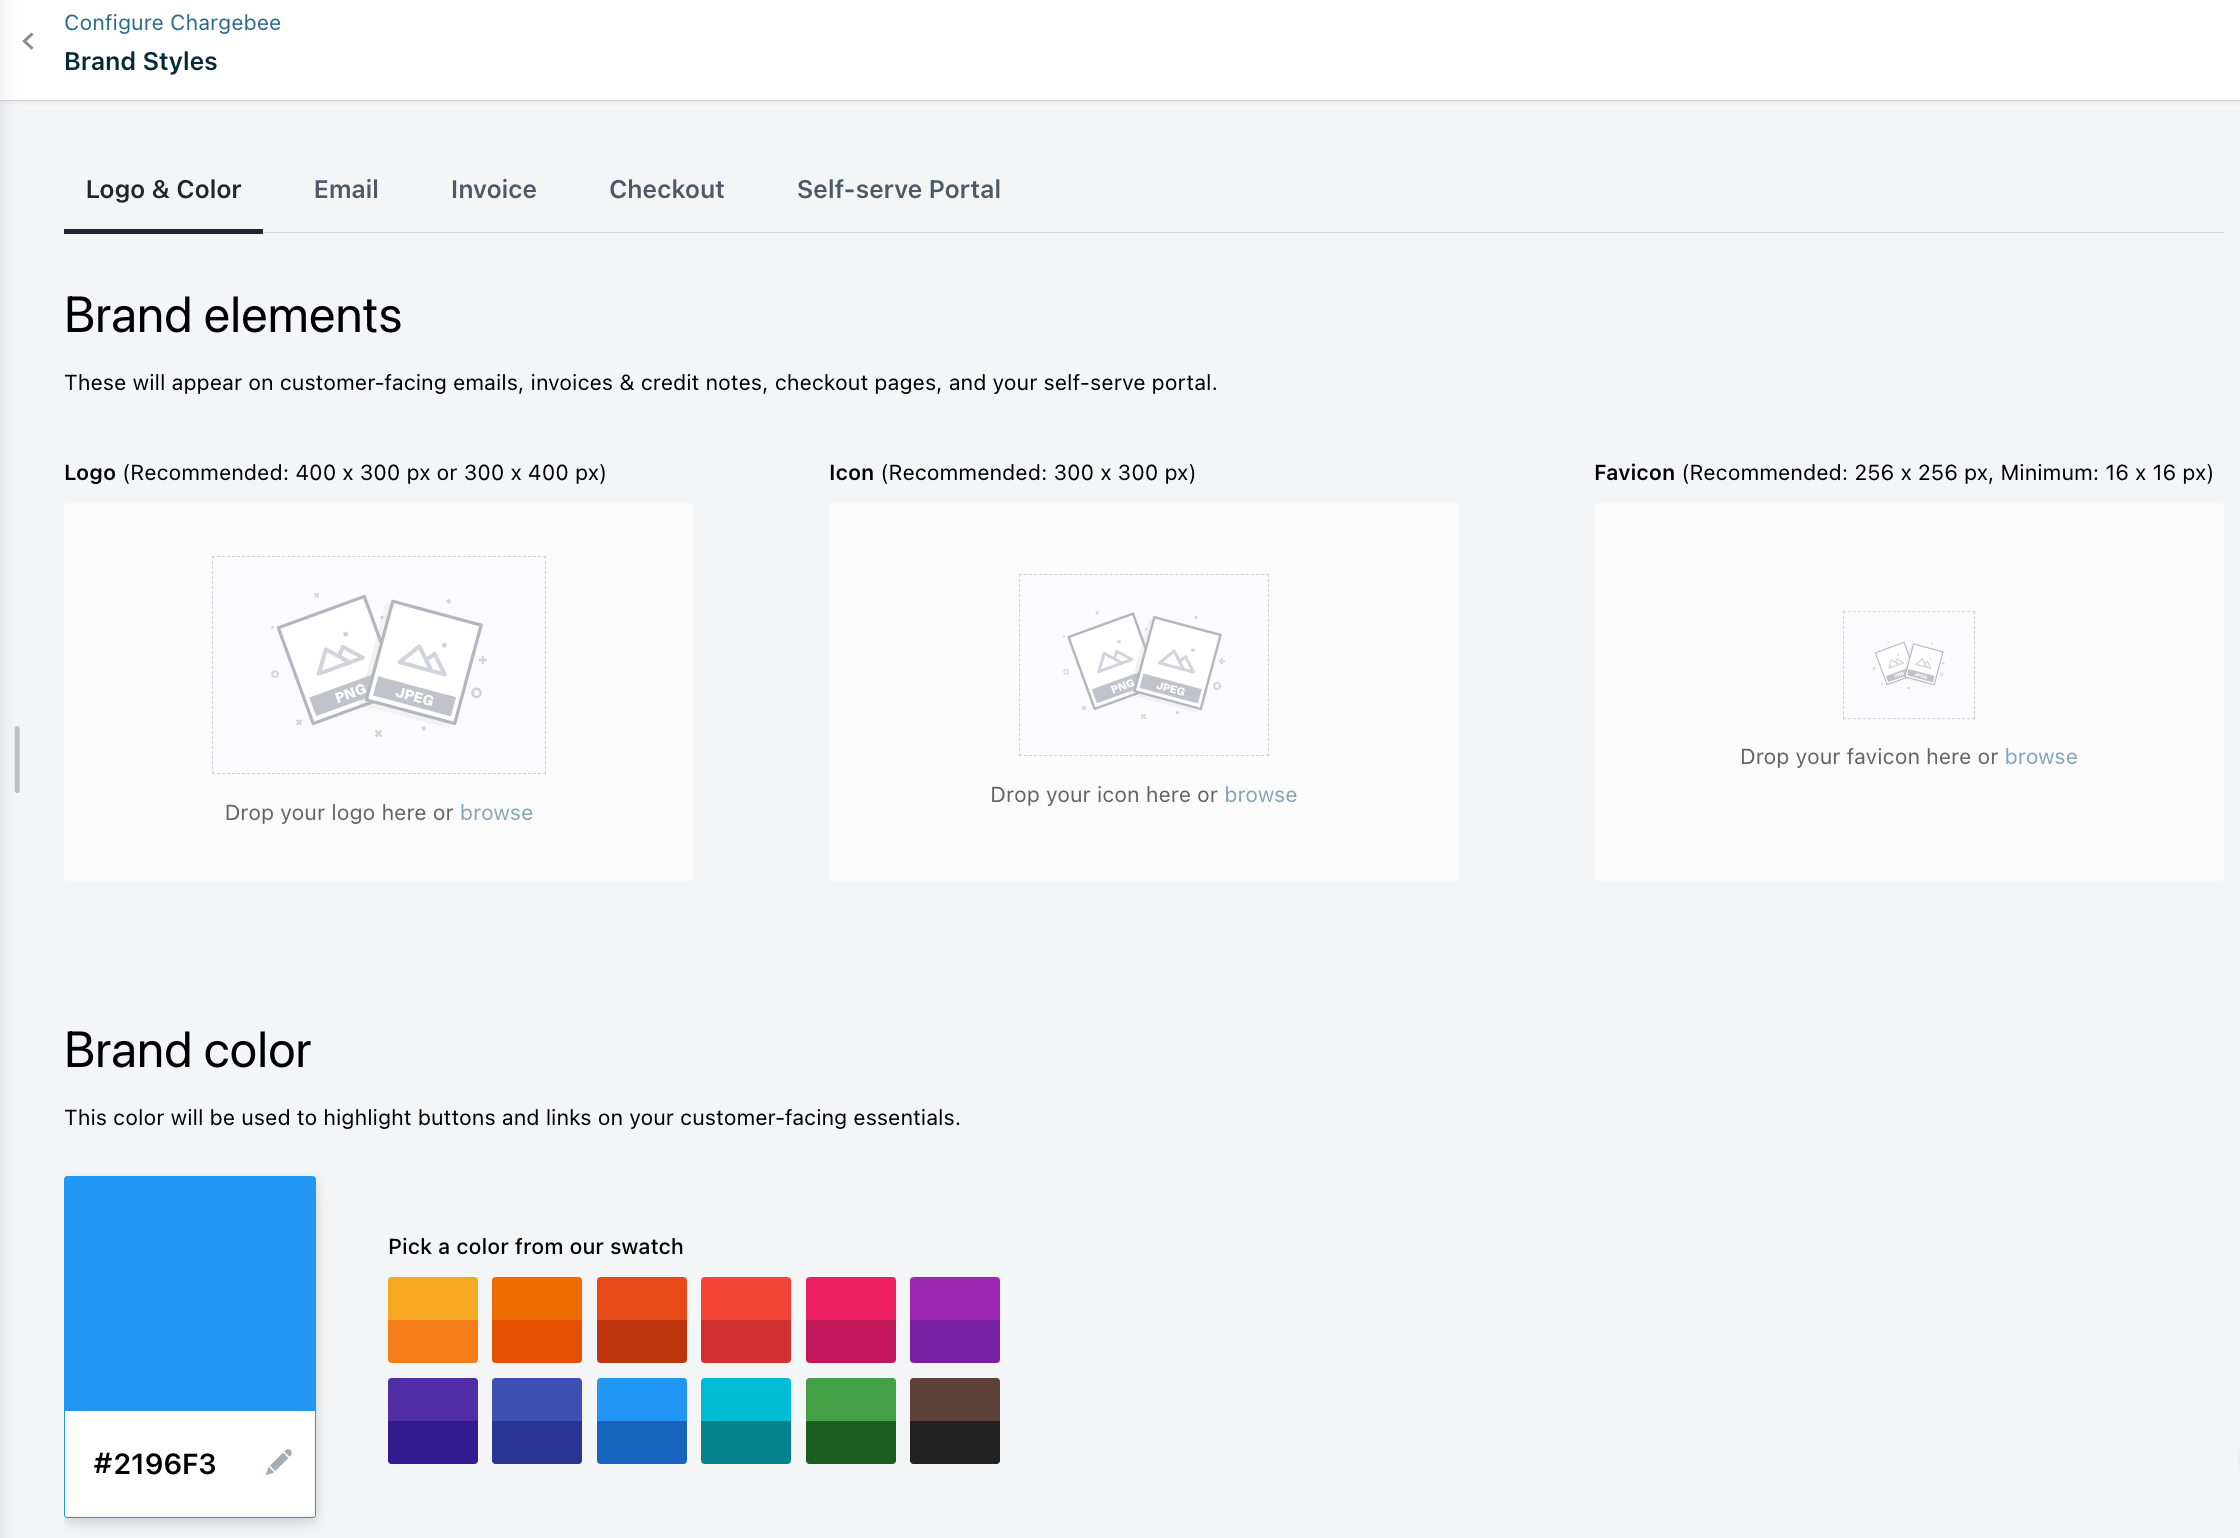
Task: Pick the brown-black swatch
Action: [955, 1421]
